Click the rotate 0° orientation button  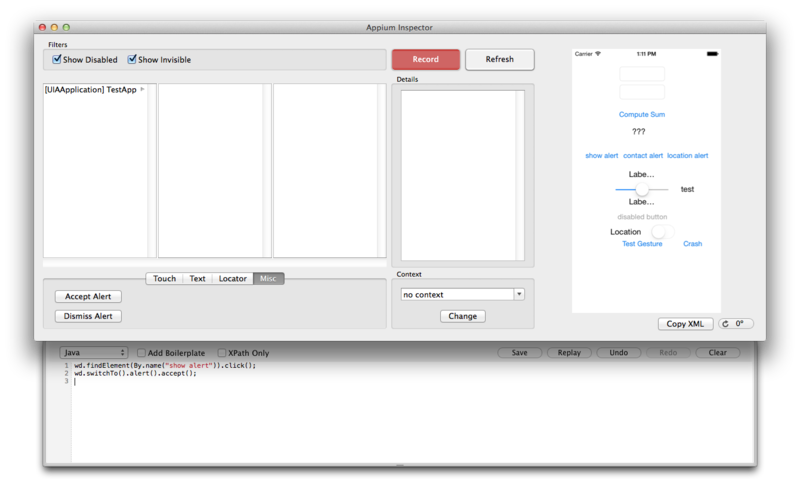736,324
